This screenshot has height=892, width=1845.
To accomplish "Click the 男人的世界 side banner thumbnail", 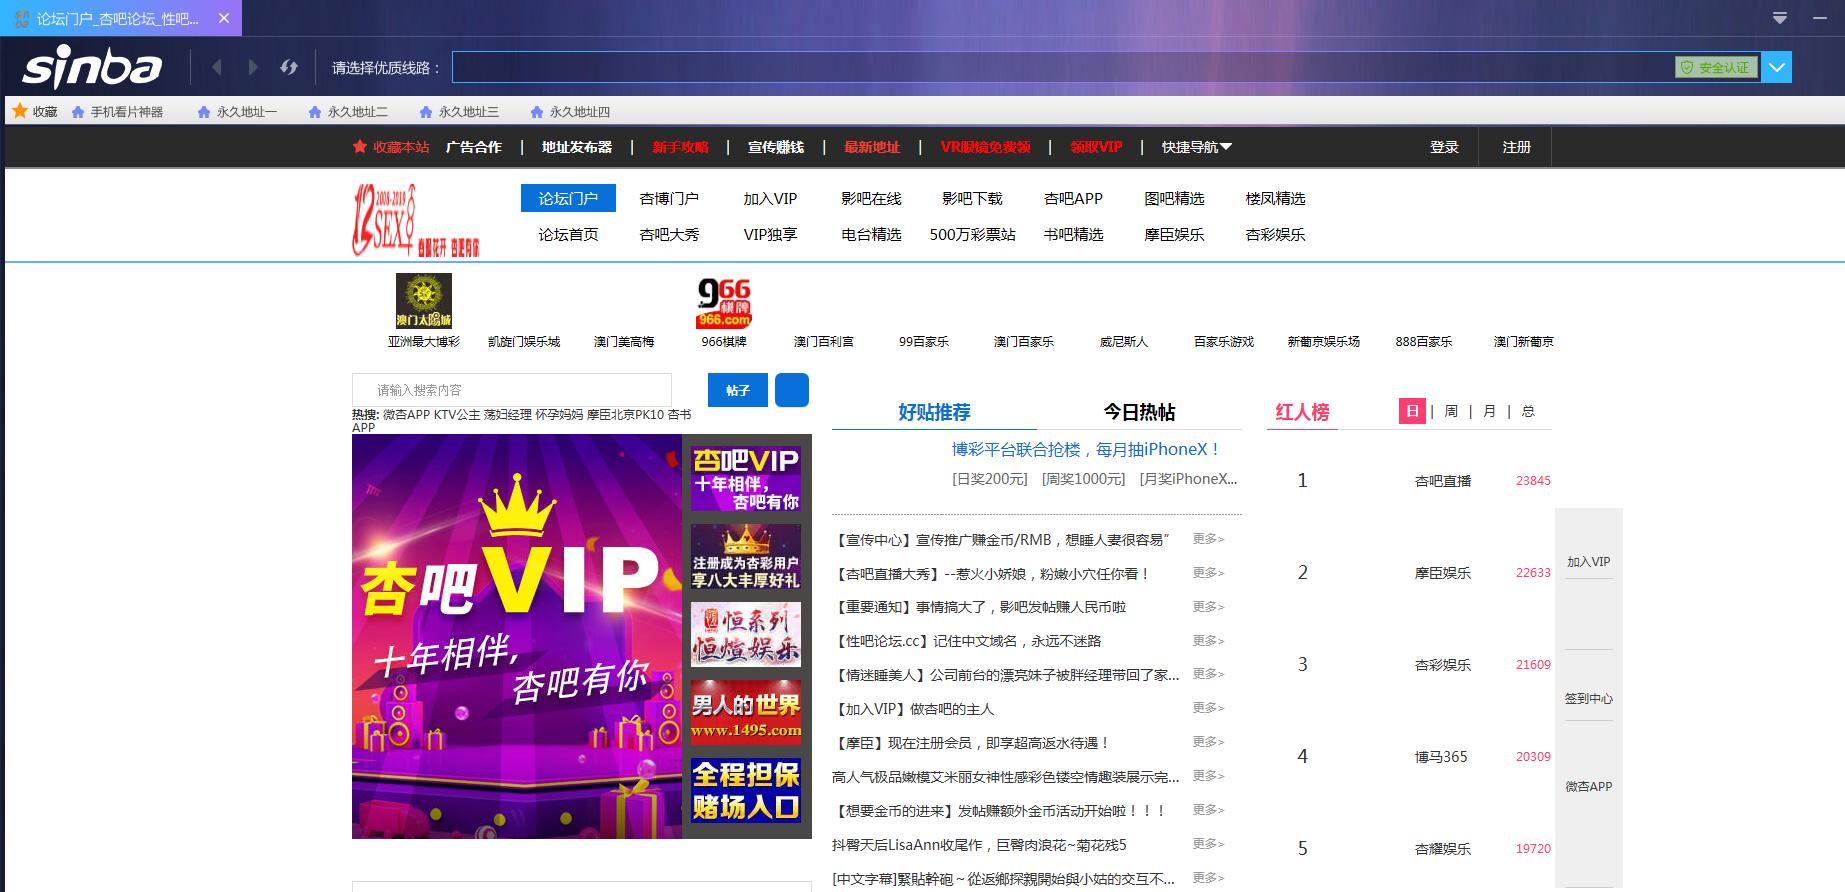I will coord(746,713).
